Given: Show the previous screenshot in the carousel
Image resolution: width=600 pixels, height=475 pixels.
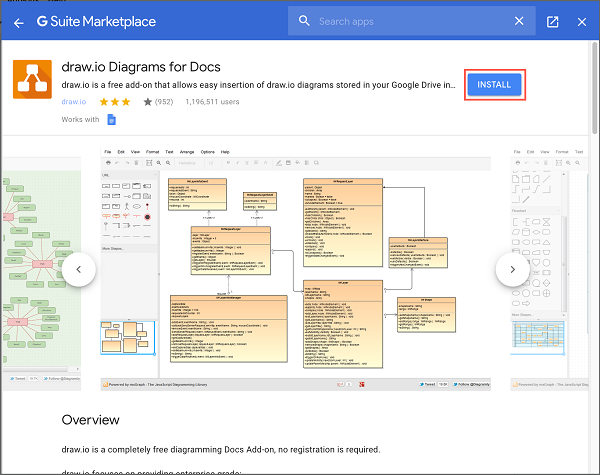Looking at the screenshot, I should coord(78,269).
